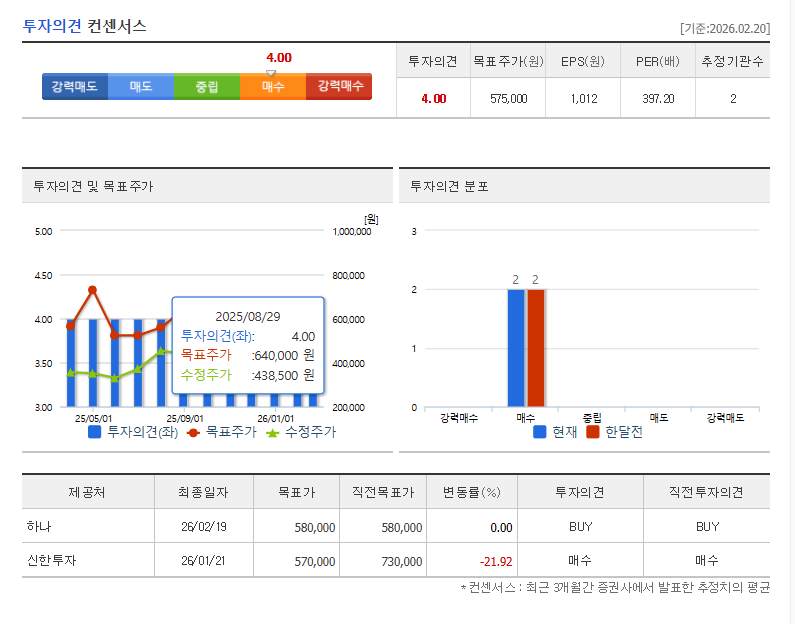Click the consensus footnote text

click(615, 588)
